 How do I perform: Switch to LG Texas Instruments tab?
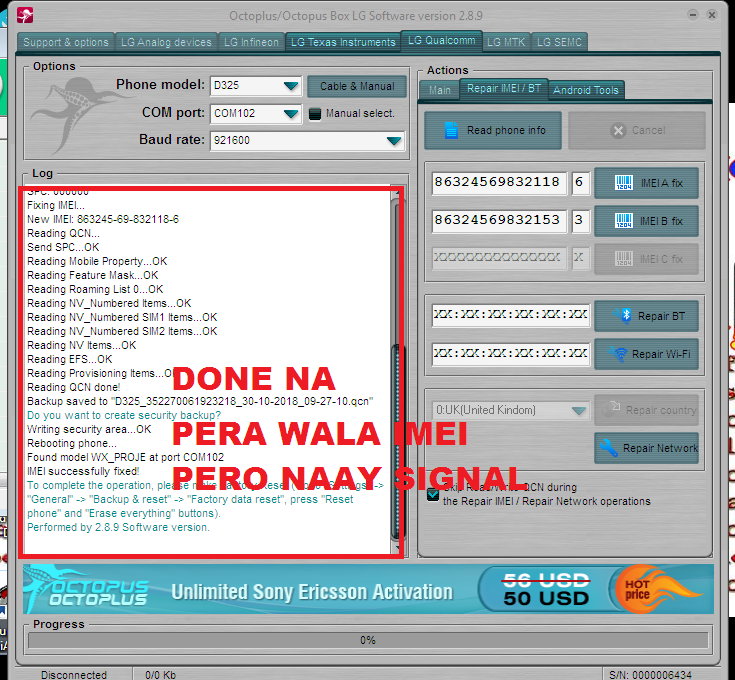tap(343, 42)
